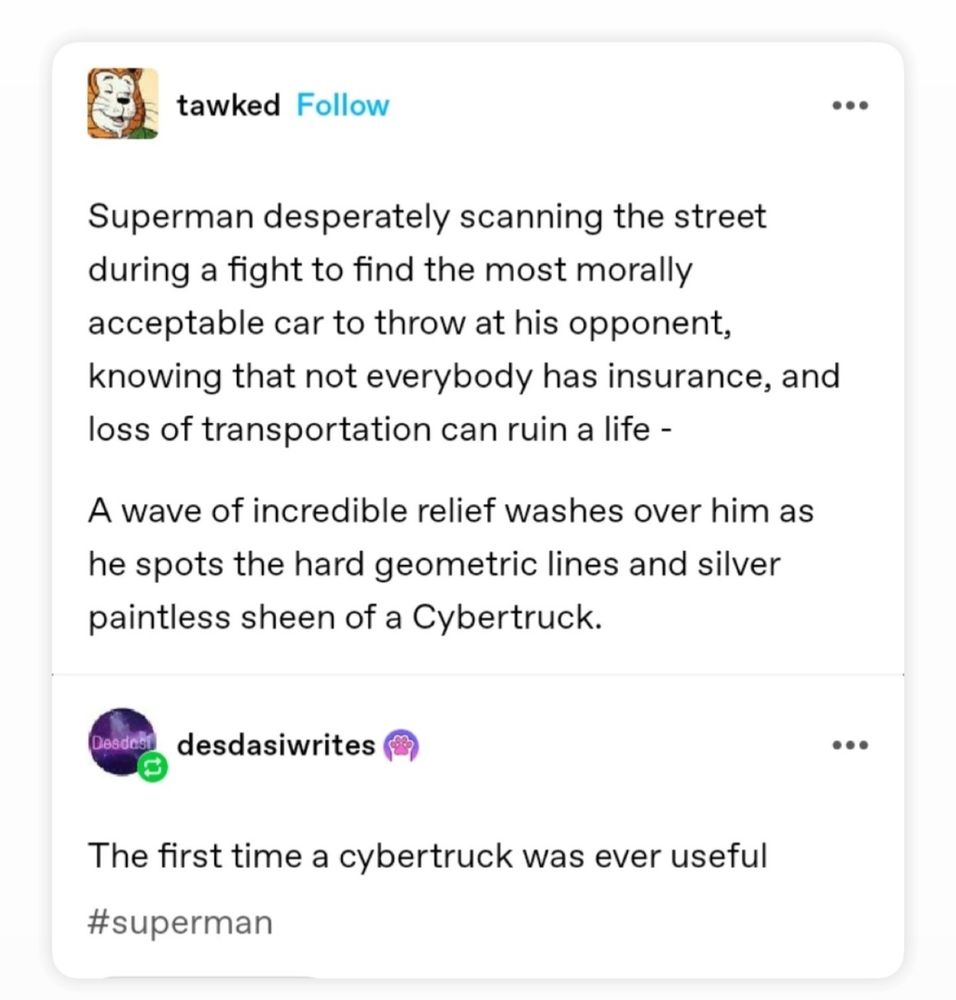Visit the desdasiwrites blog via username
The width and height of the screenshot is (956, 1000).
click(276, 745)
